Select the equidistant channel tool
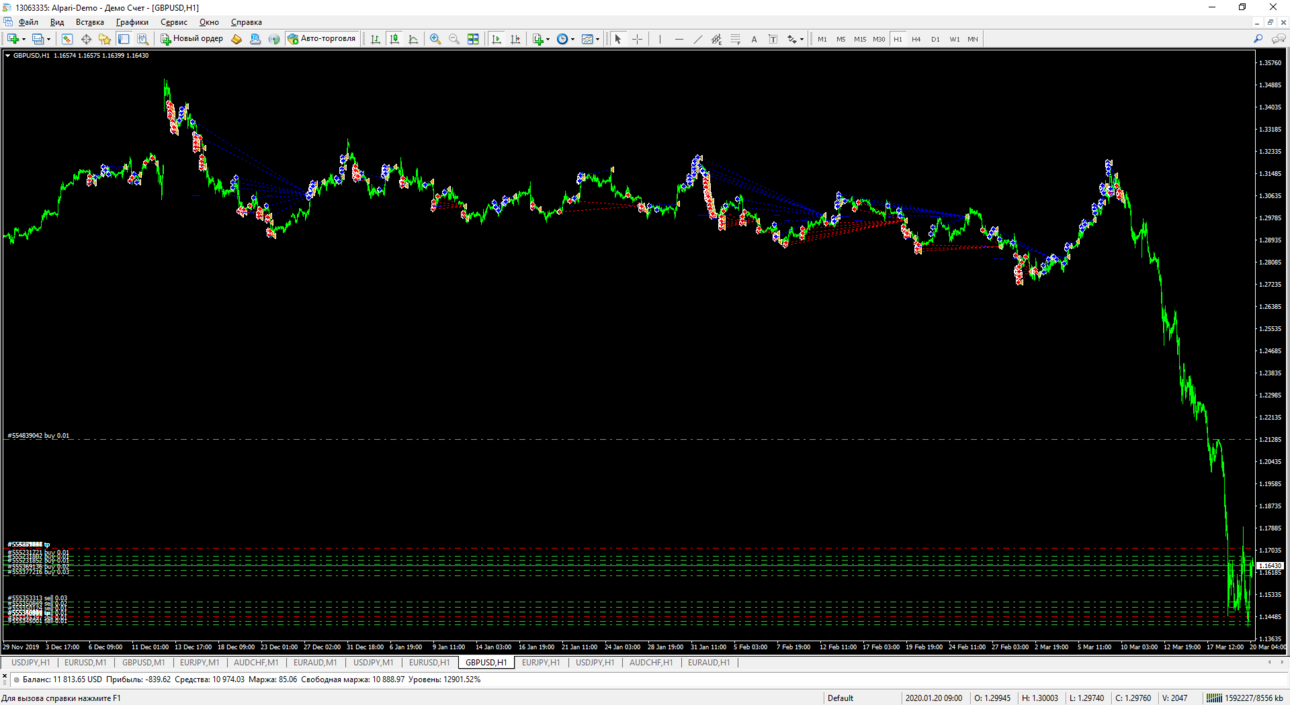The image size is (1290, 705). pyautogui.click(x=716, y=39)
